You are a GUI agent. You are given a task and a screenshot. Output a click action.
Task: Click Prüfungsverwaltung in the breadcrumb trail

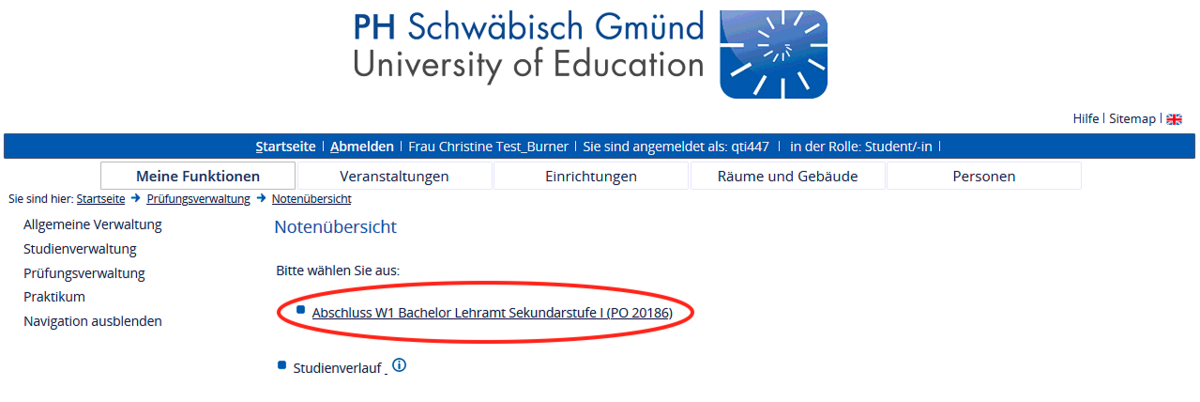(x=198, y=199)
